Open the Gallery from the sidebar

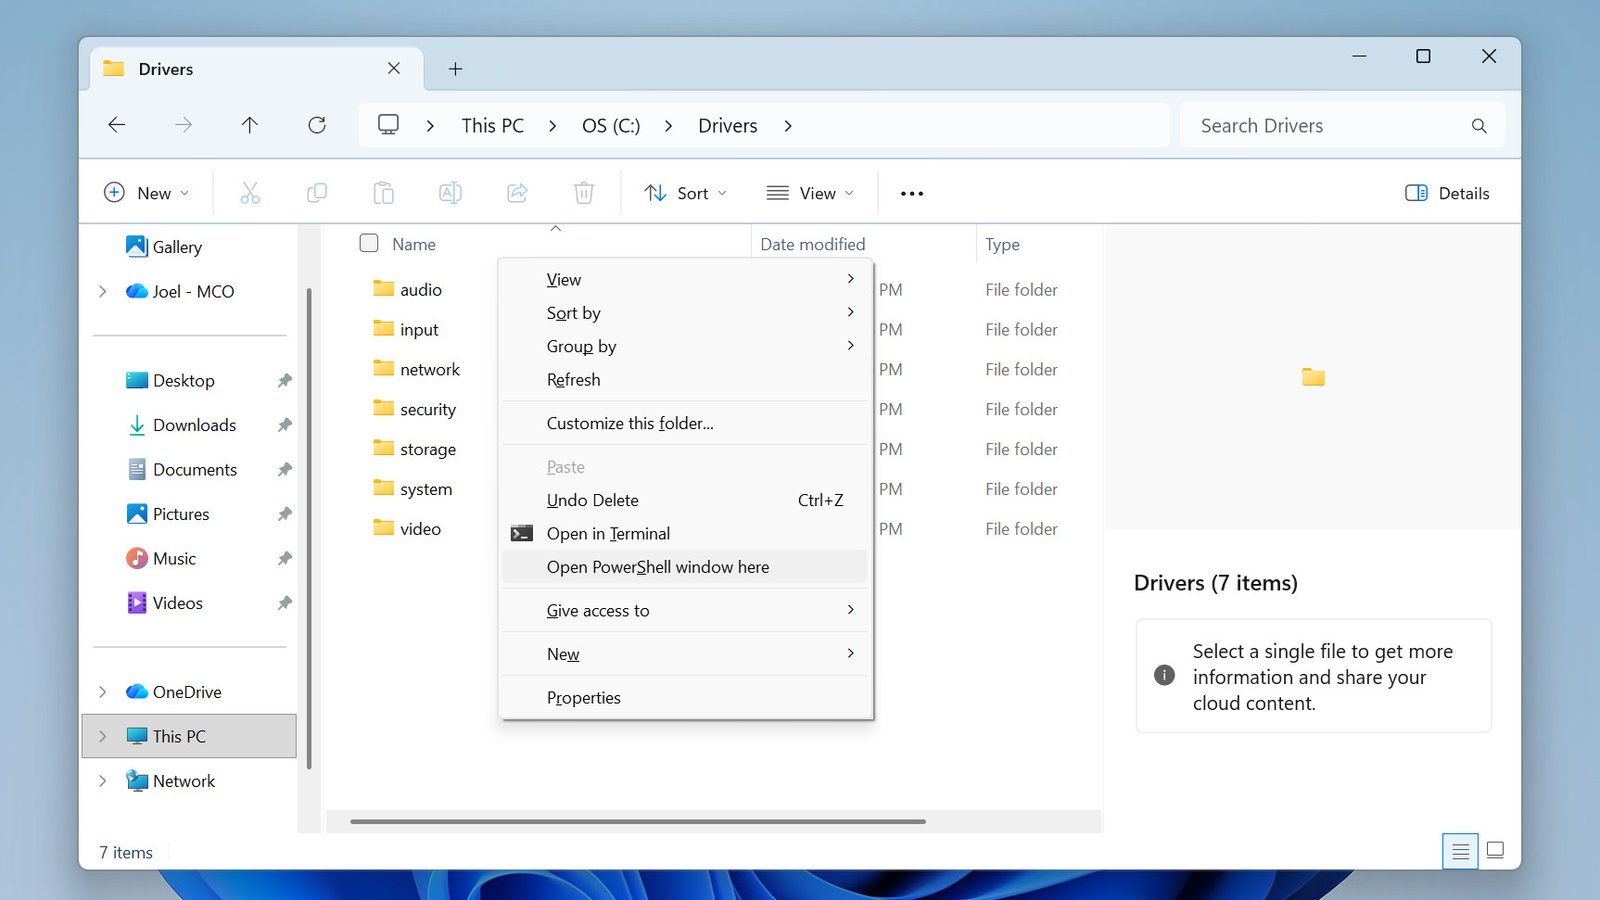click(x=176, y=246)
